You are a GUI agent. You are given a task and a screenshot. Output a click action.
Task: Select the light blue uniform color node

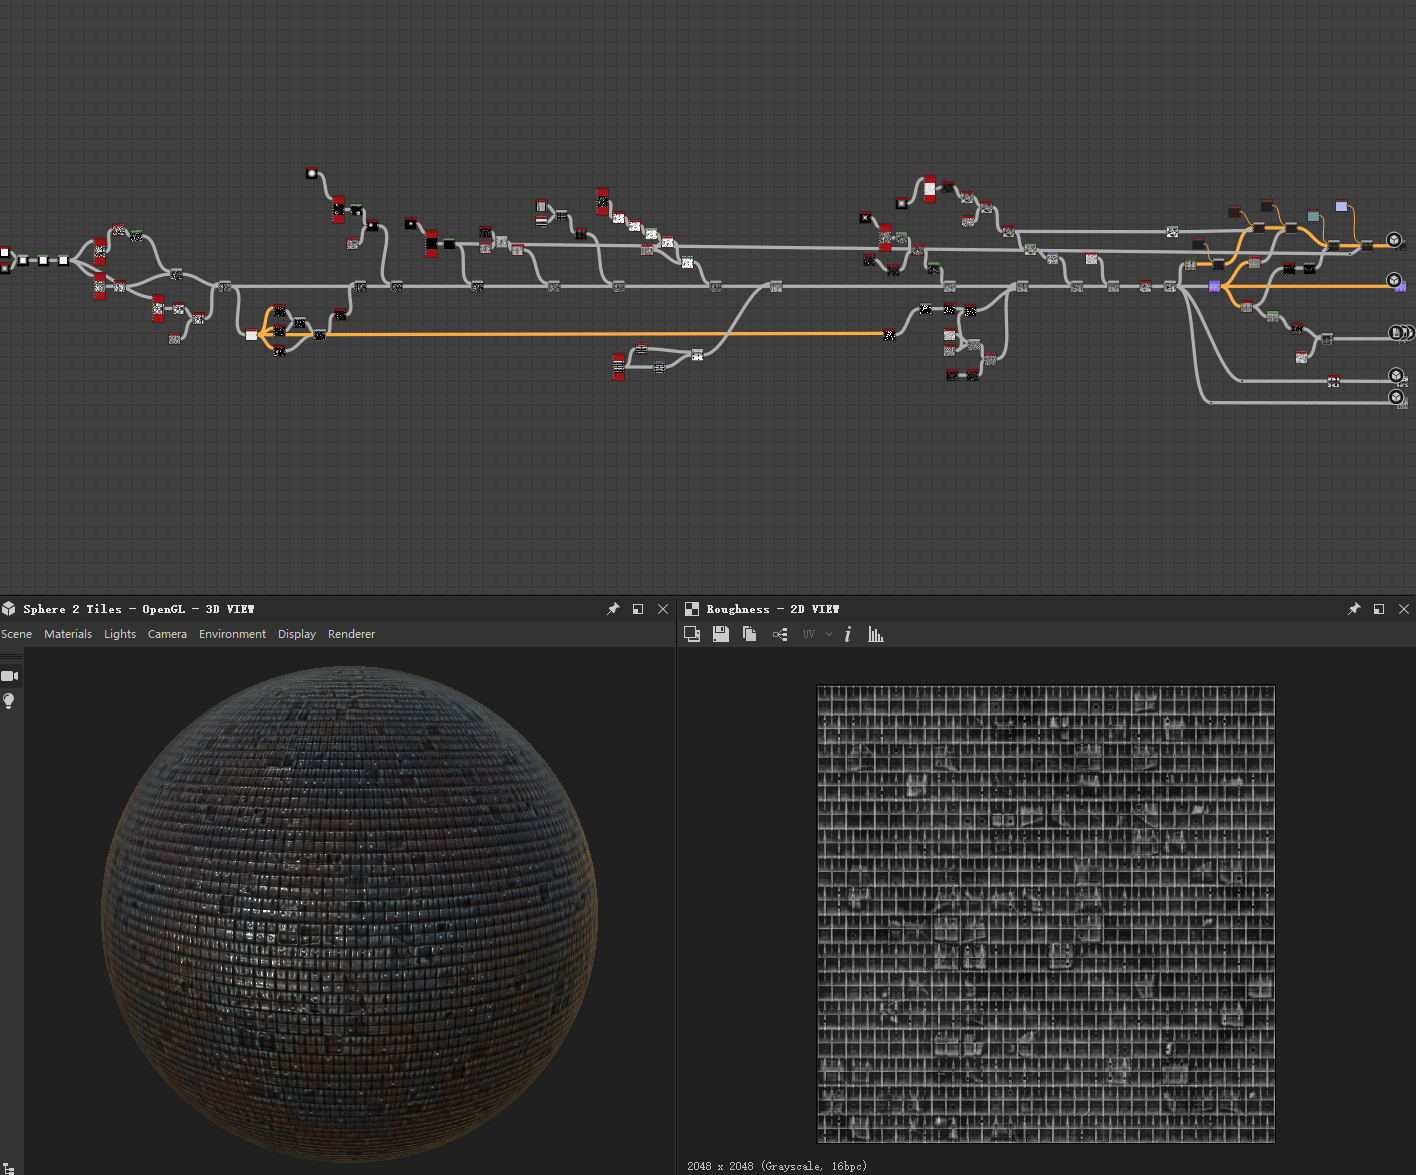(x=1341, y=207)
